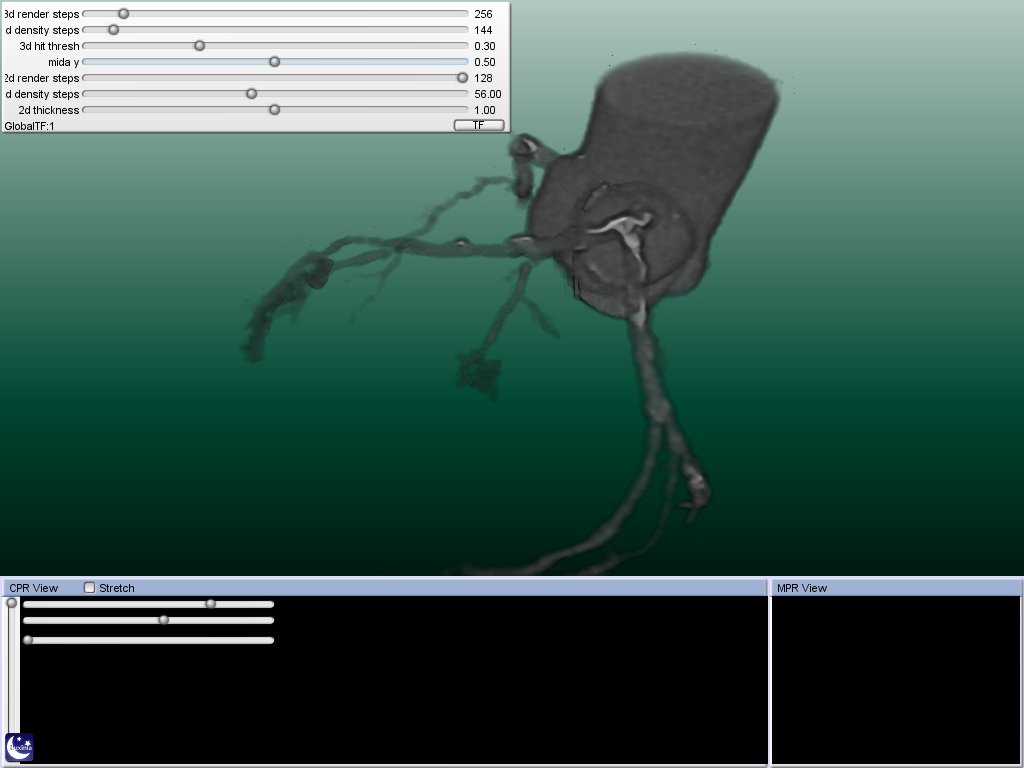Image resolution: width=1024 pixels, height=768 pixels.
Task: Click the 3d density steps slider knob
Action: pyautogui.click(x=113, y=30)
